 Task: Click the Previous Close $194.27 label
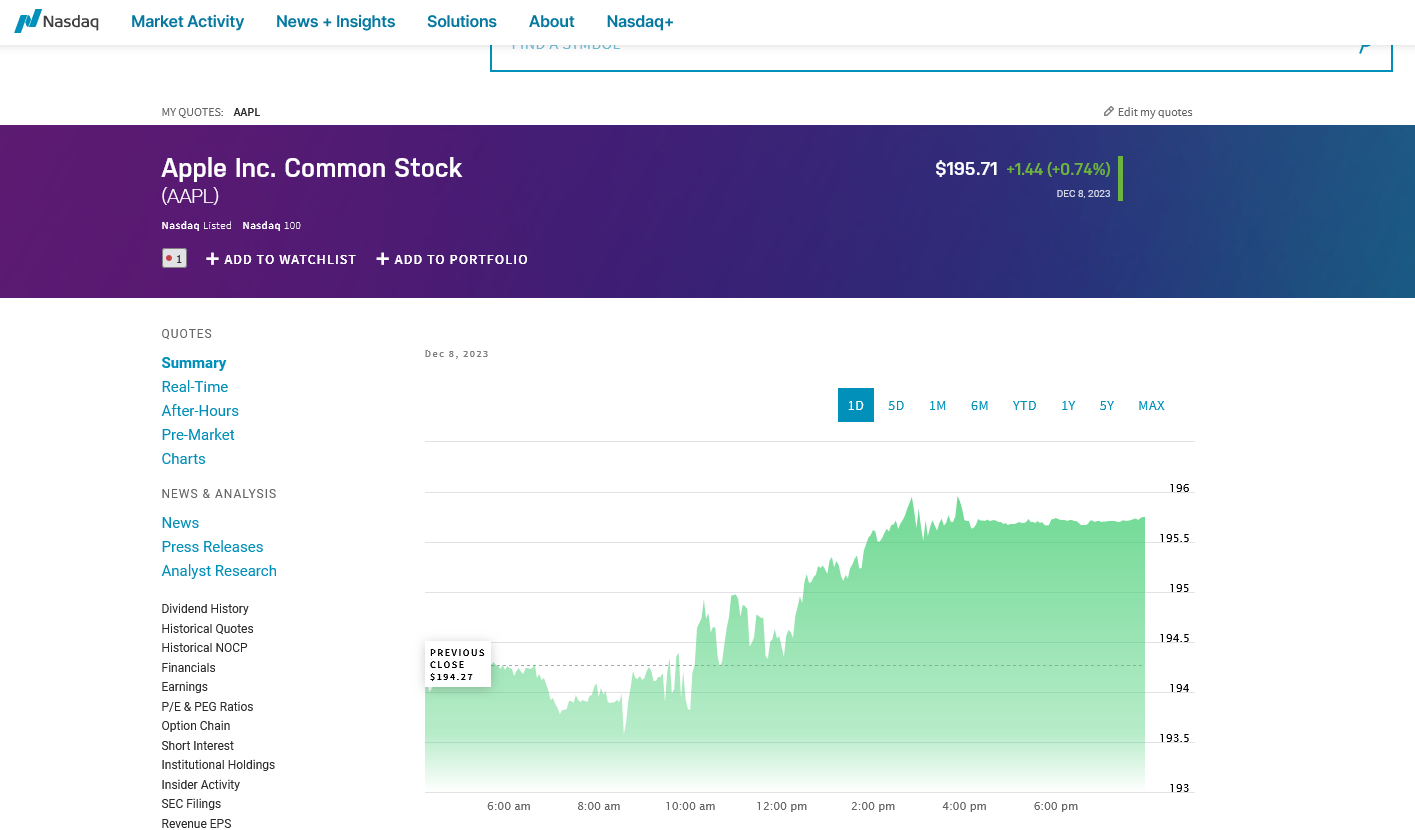coord(458,664)
